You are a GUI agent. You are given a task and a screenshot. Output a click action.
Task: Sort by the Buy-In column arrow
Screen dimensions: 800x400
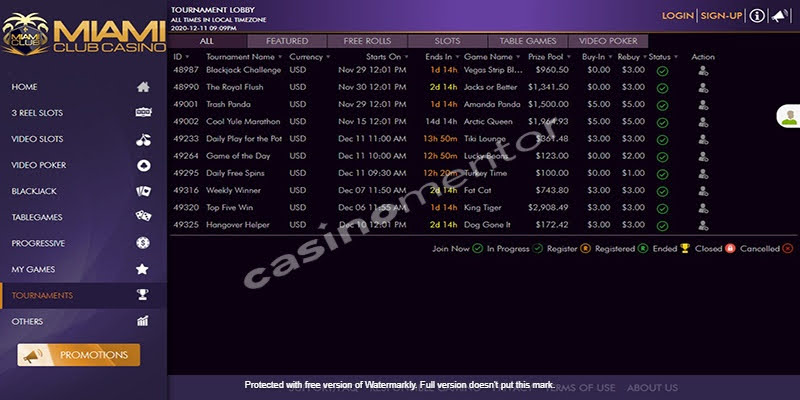coord(610,57)
